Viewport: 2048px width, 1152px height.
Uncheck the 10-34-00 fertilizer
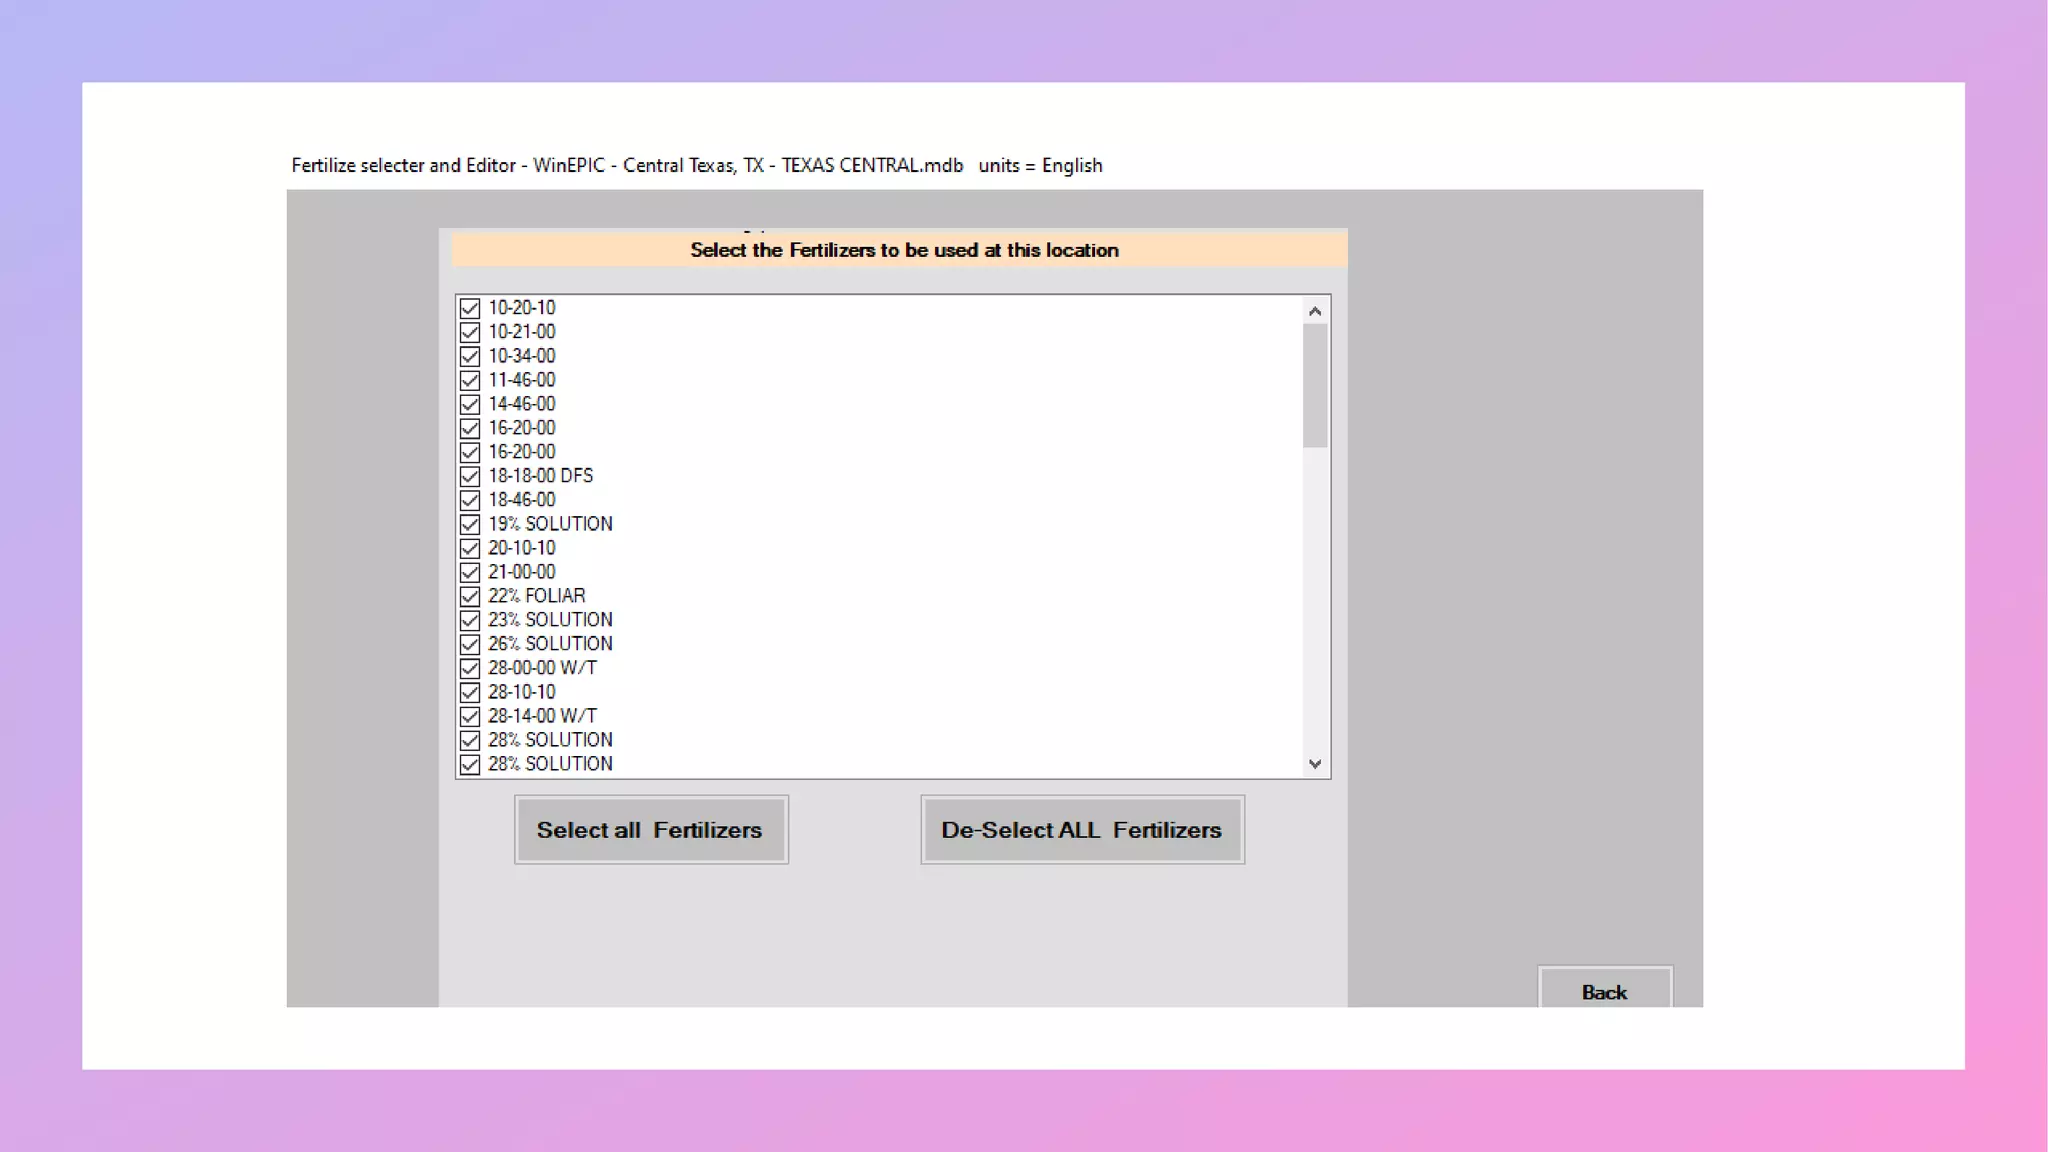470,356
